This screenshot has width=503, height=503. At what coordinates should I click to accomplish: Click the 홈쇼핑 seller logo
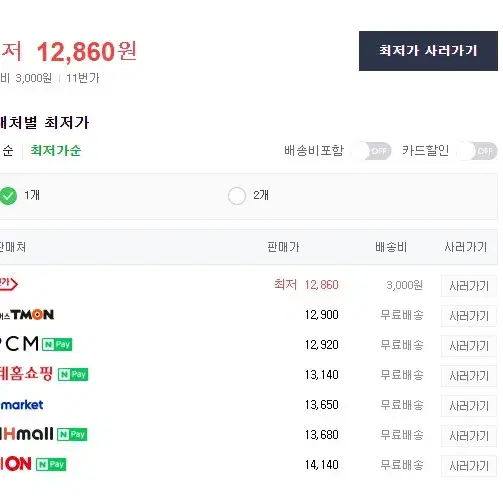coord(26,374)
